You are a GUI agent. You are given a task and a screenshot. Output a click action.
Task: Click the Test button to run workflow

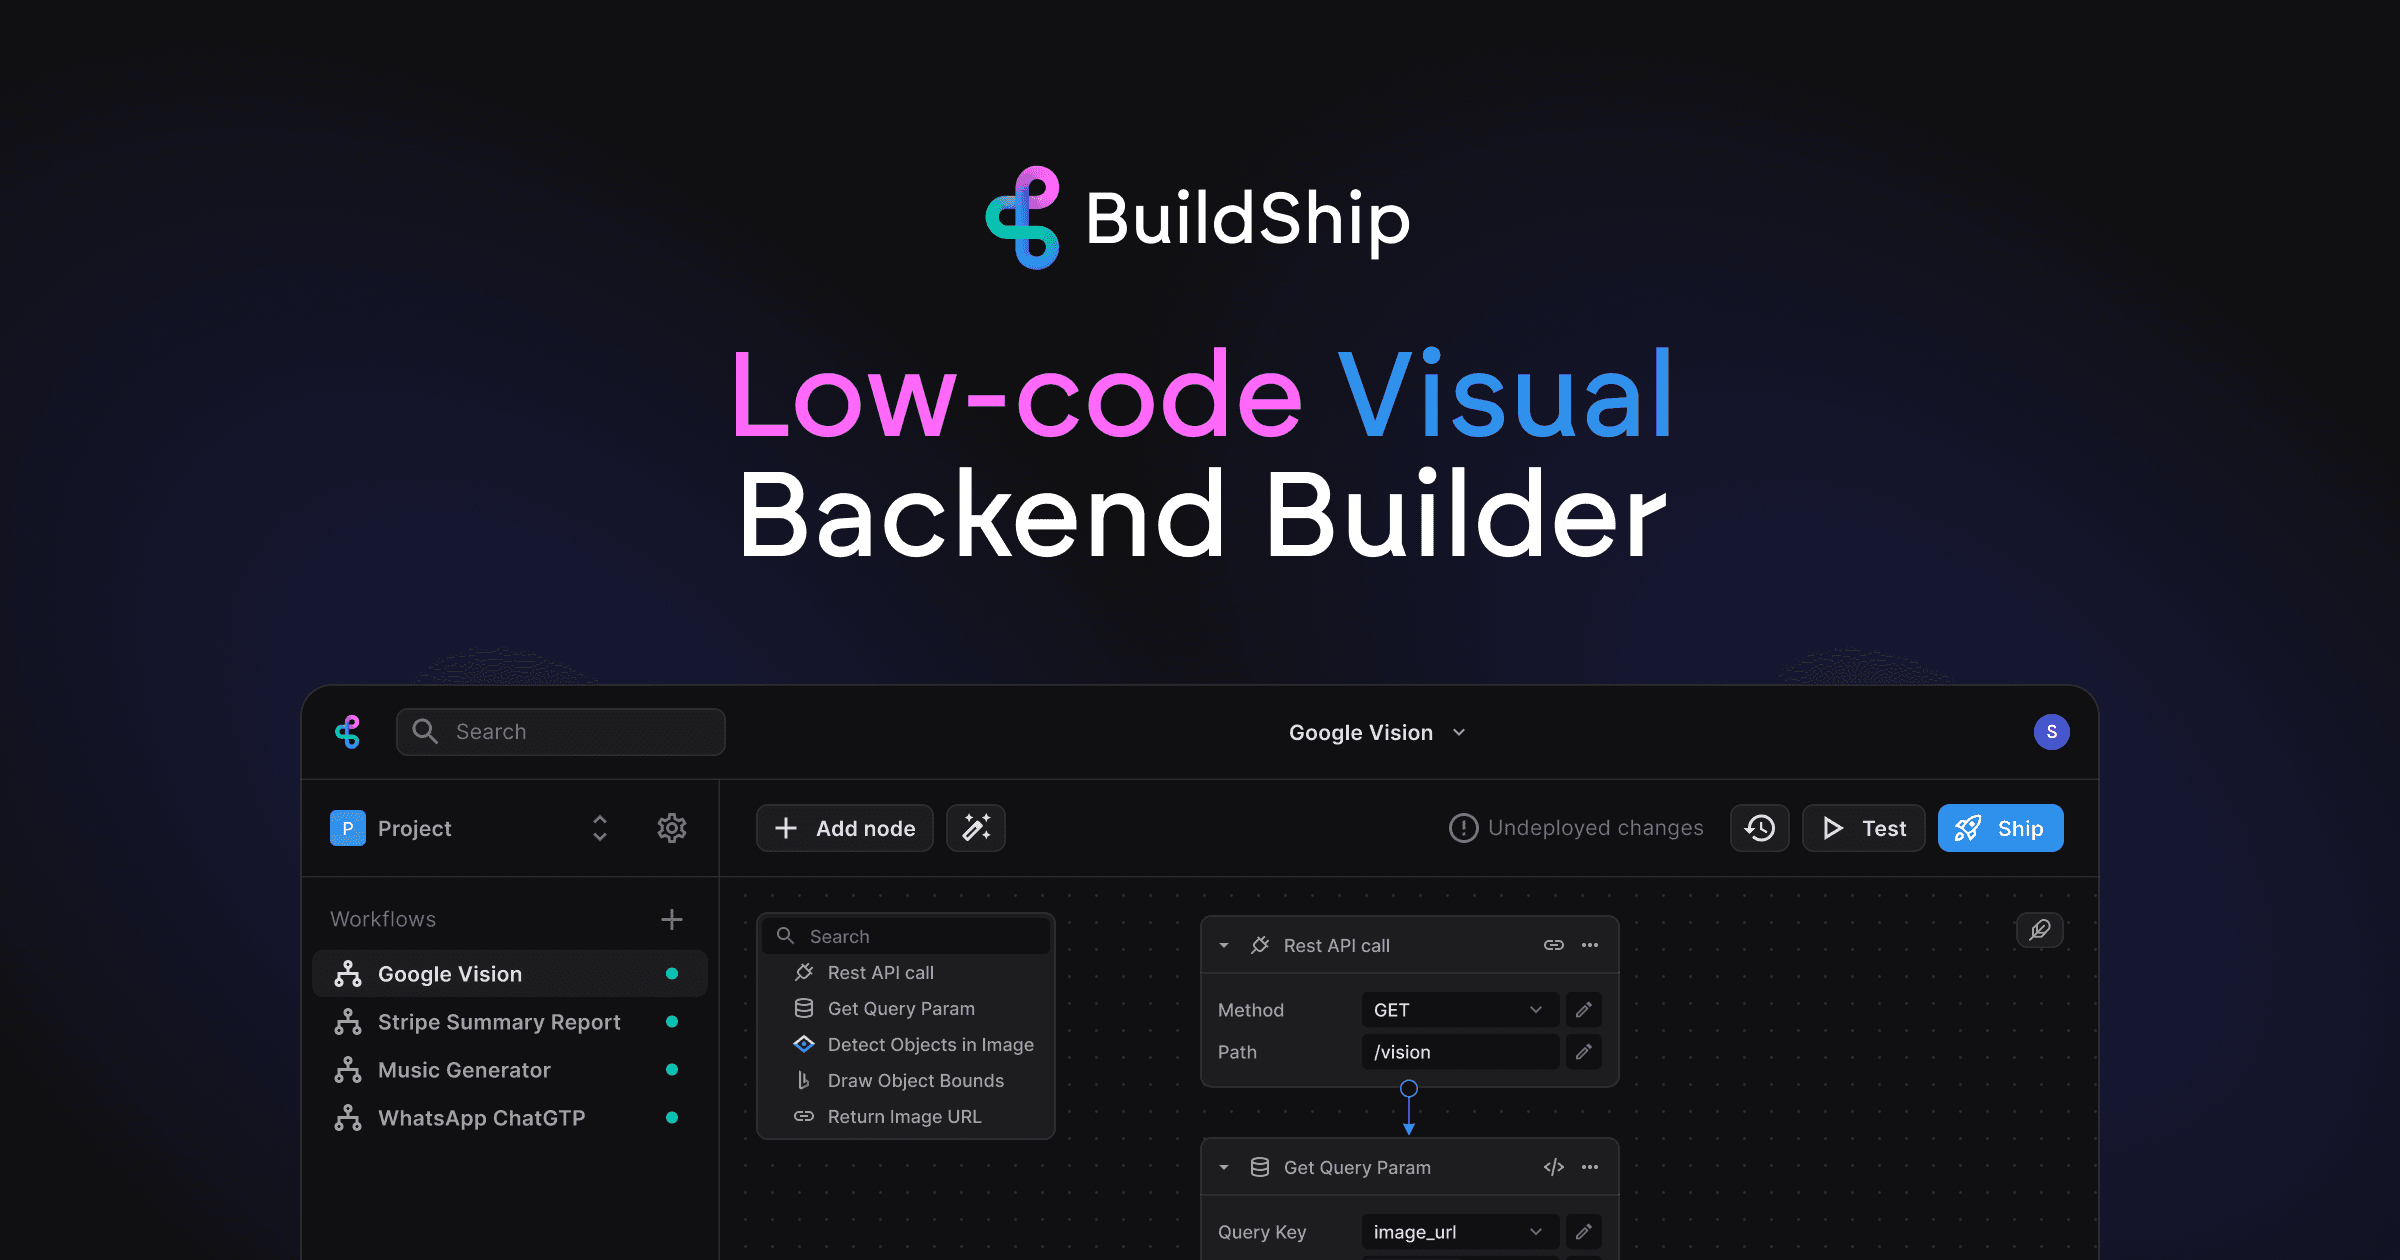(1865, 827)
